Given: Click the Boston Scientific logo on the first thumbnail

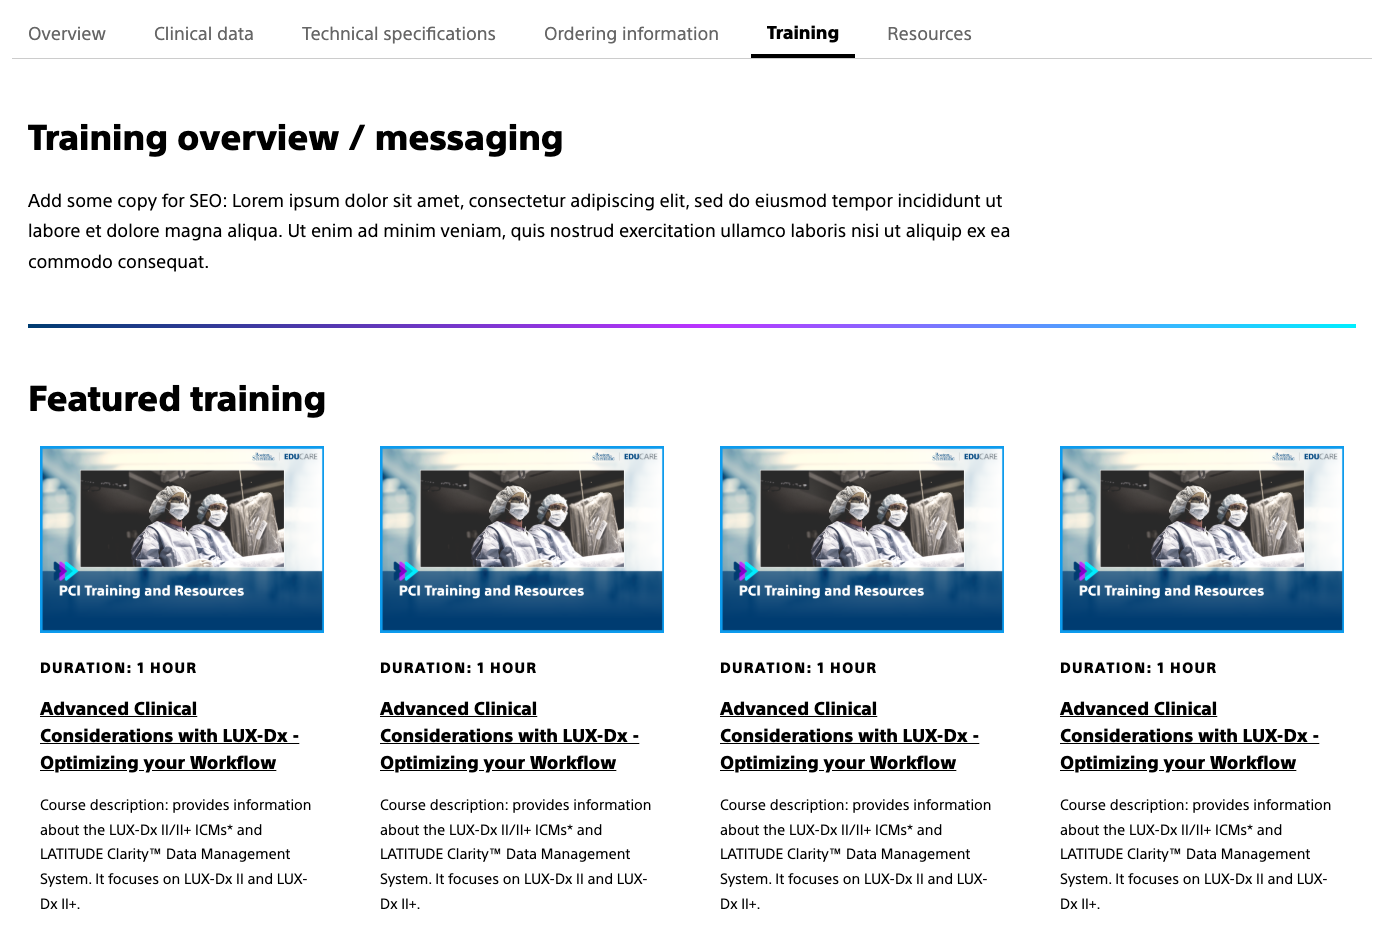Looking at the screenshot, I should click(x=263, y=456).
